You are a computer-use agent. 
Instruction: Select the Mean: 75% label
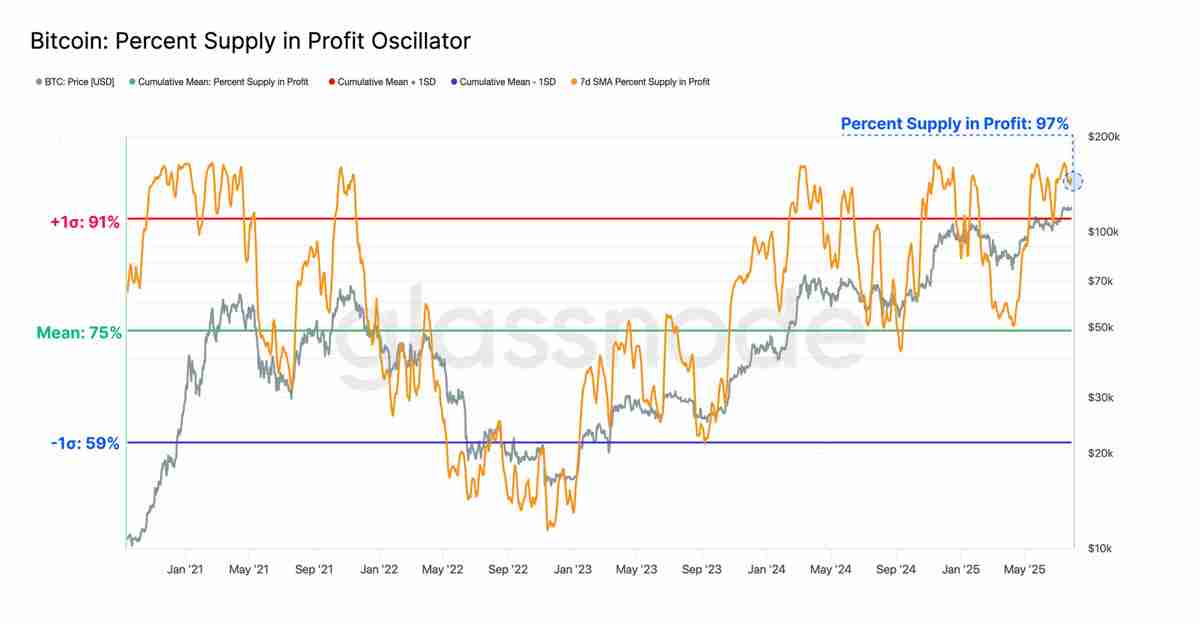[79, 333]
